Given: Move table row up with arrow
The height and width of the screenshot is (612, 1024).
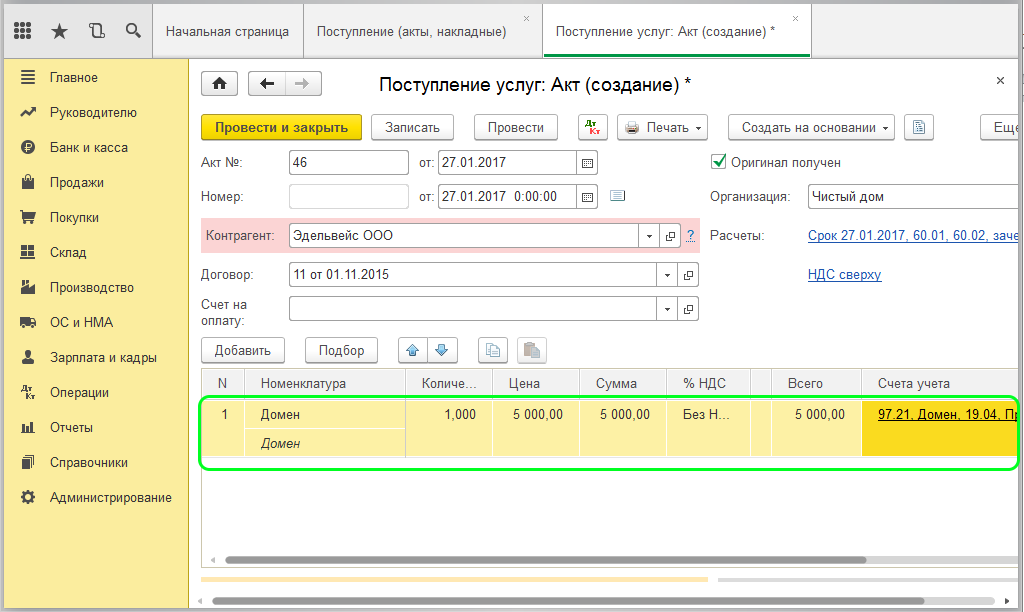Looking at the screenshot, I should coord(413,350).
